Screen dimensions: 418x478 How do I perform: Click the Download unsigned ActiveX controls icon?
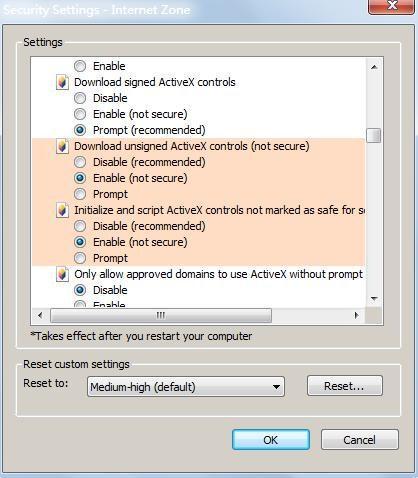(62, 146)
